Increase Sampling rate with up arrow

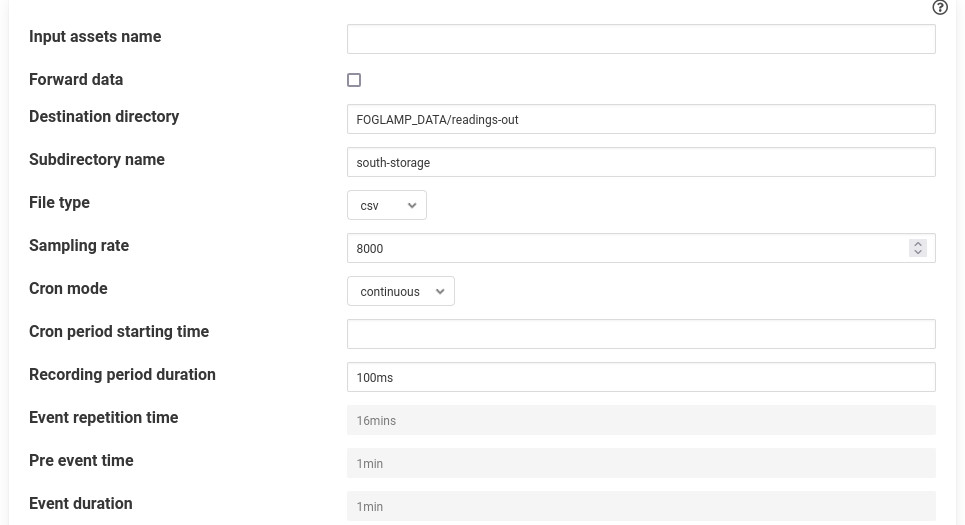tap(918, 244)
